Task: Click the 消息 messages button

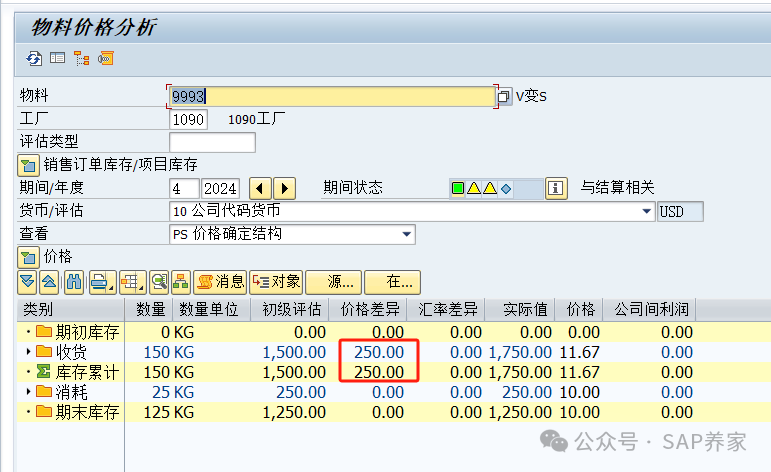Action: (x=221, y=282)
